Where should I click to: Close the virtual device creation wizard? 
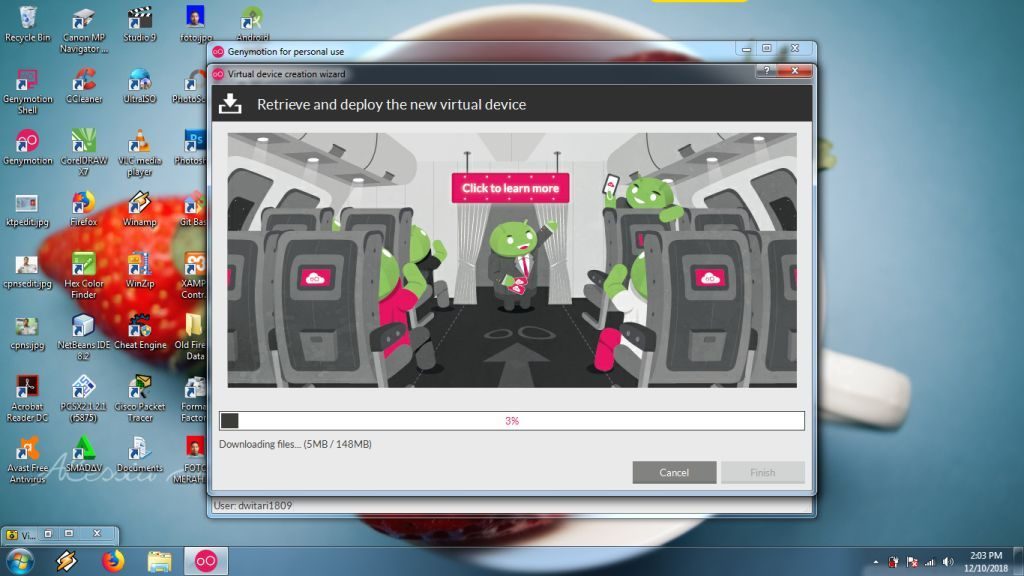[x=795, y=71]
